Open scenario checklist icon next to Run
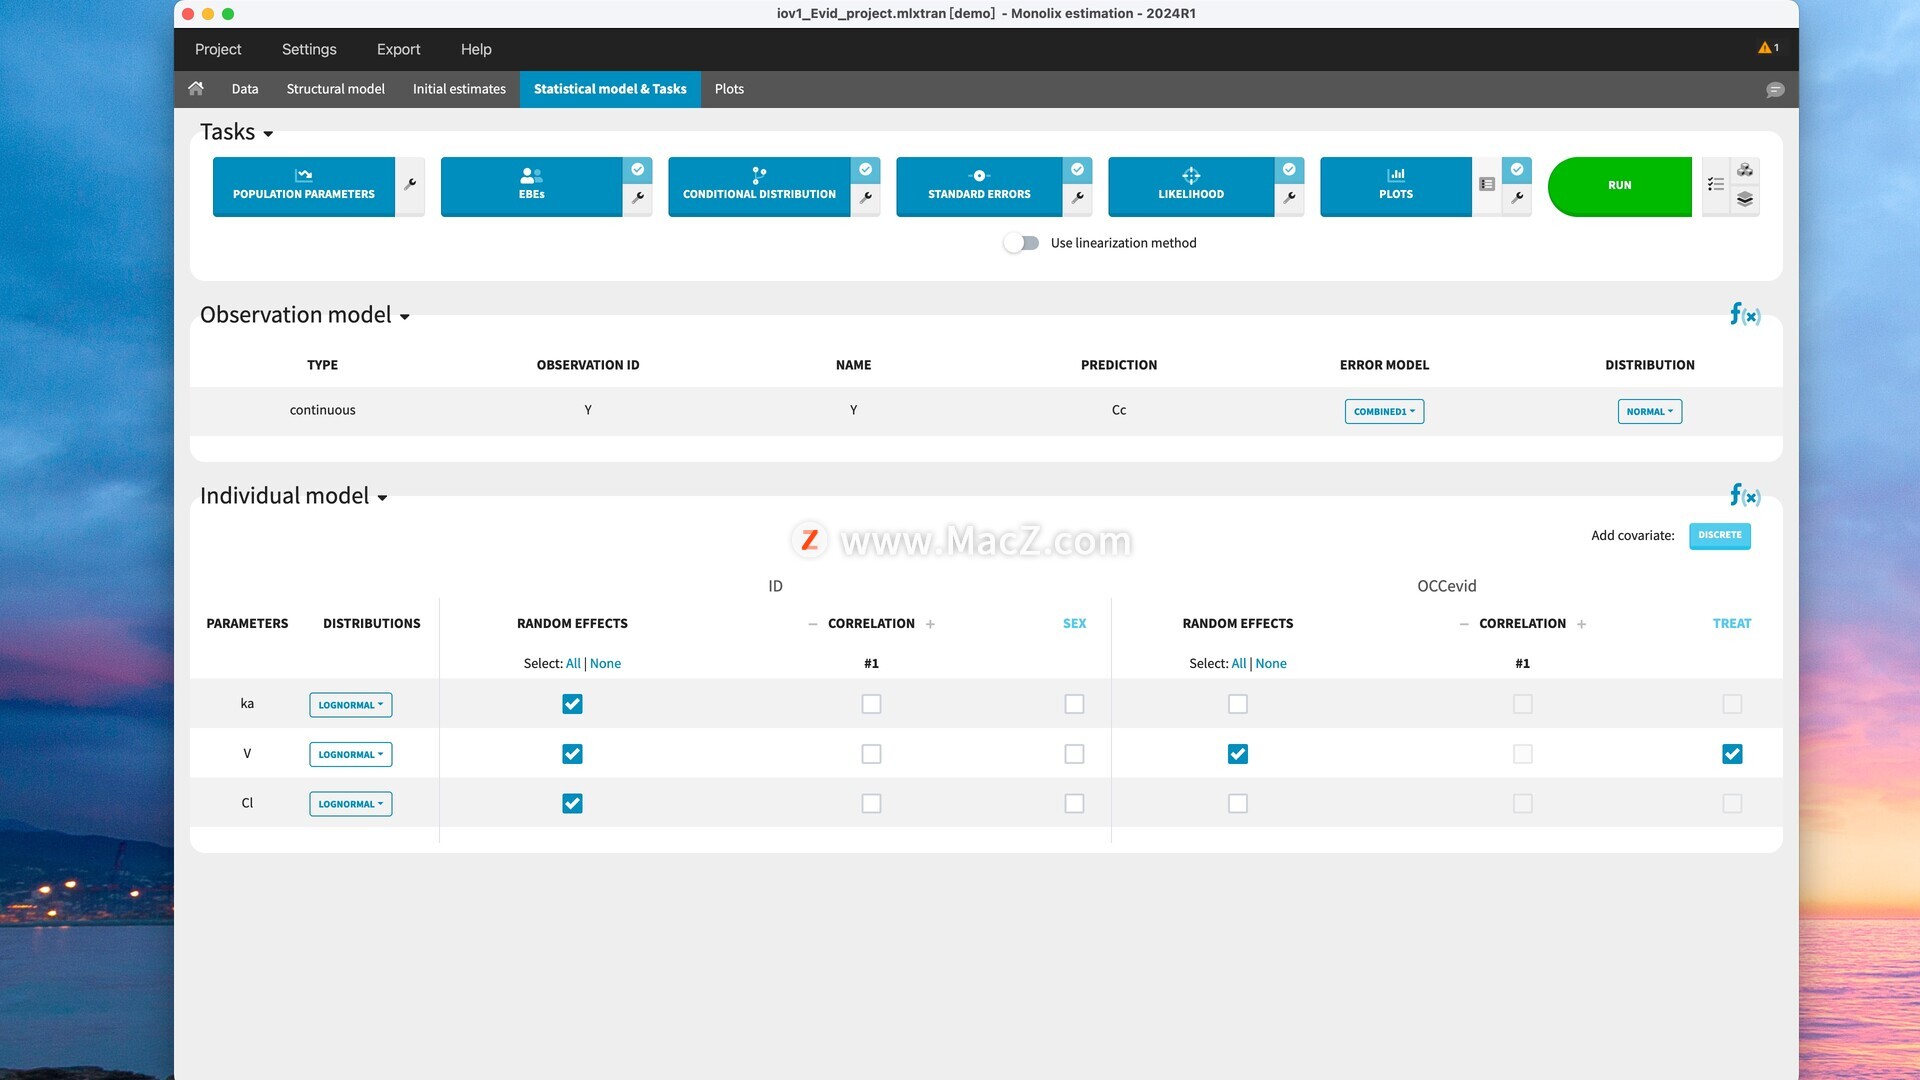Screen dimensions: 1920x1080 (x=1716, y=185)
